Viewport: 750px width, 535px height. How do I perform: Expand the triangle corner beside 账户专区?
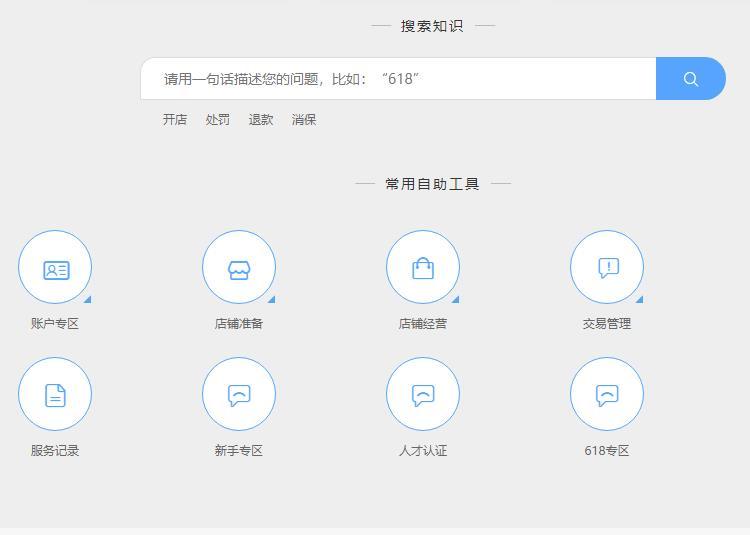(x=88, y=300)
